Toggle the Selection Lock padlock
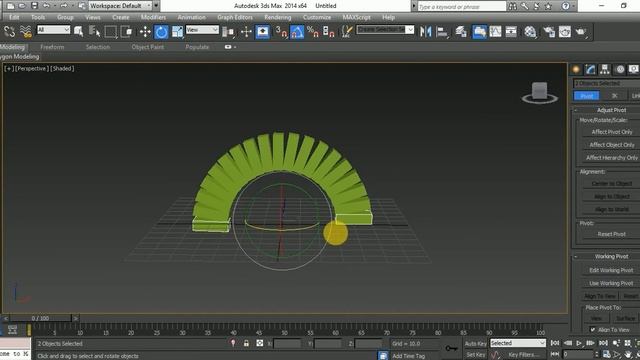The height and width of the screenshot is (360, 640). point(246,343)
